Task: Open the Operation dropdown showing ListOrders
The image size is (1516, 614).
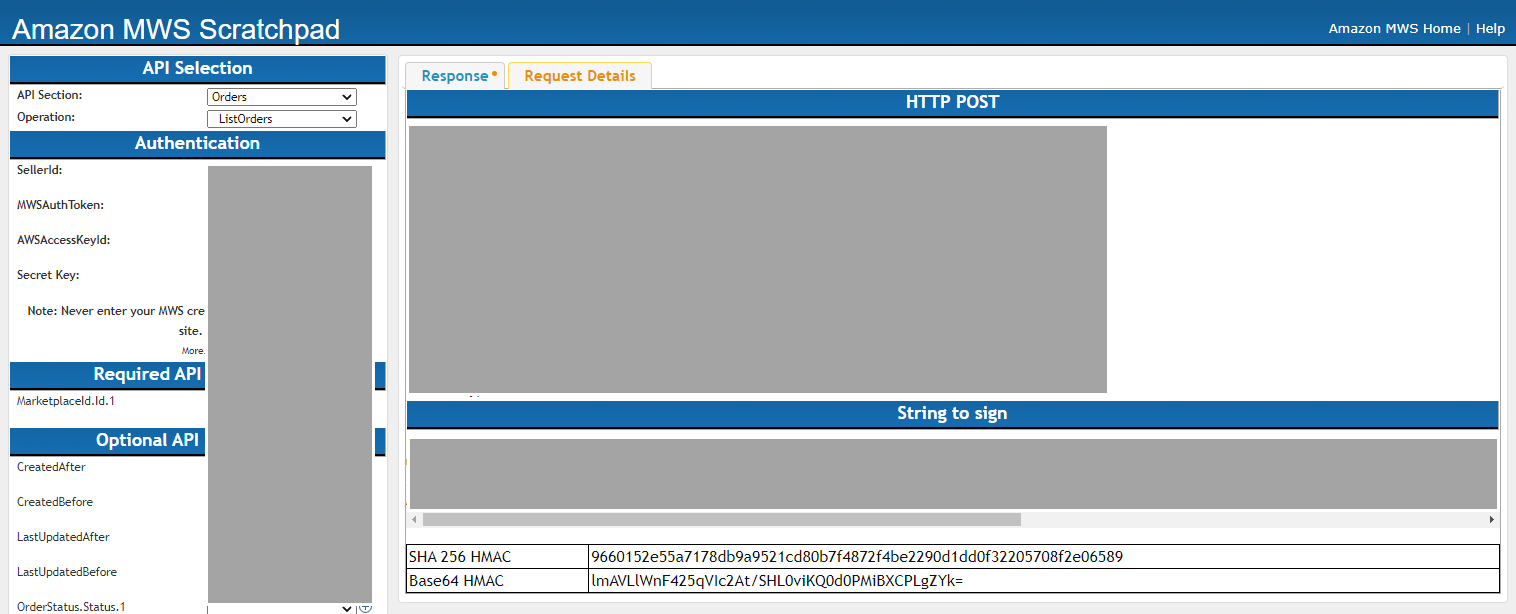Action: pyautogui.click(x=281, y=119)
